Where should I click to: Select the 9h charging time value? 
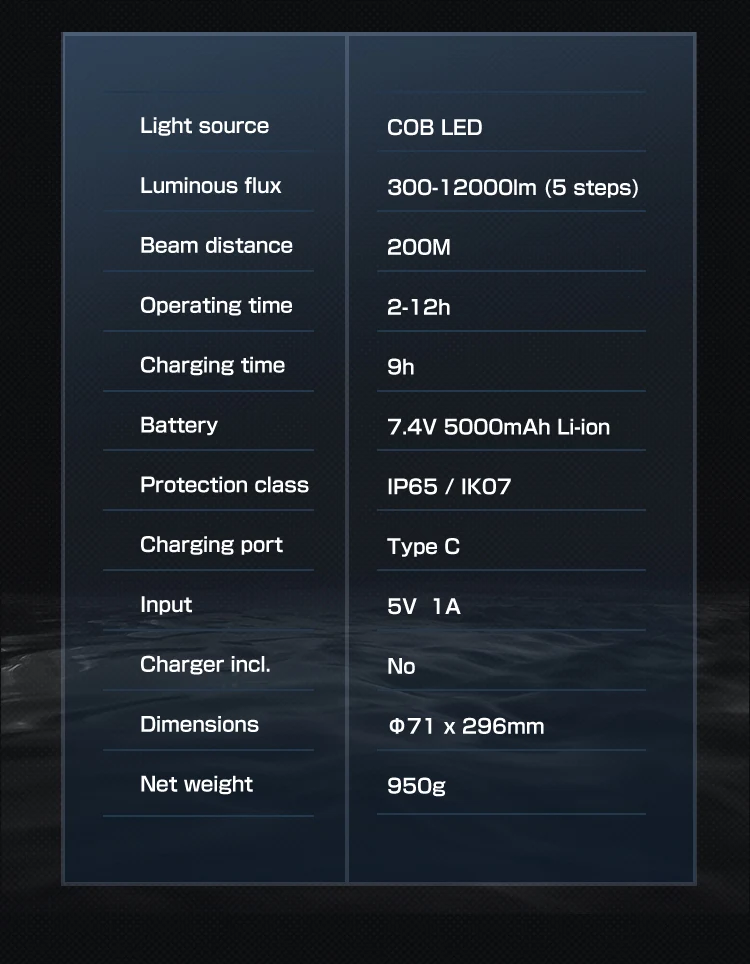(401, 366)
